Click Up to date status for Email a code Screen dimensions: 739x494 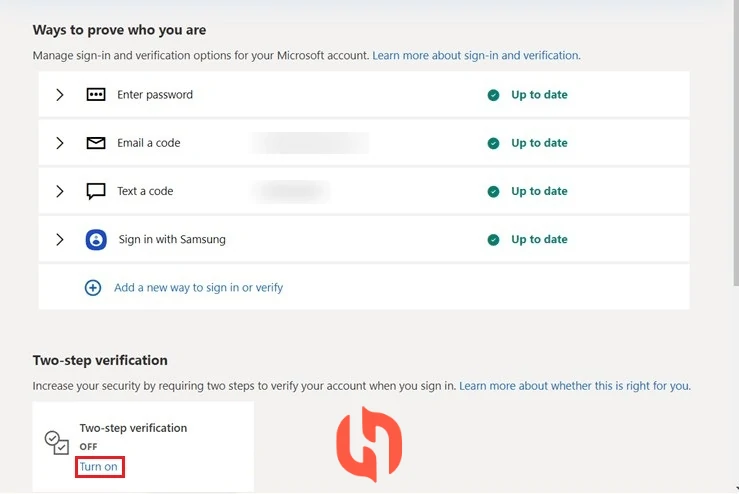pyautogui.click(x=539, y=143)
